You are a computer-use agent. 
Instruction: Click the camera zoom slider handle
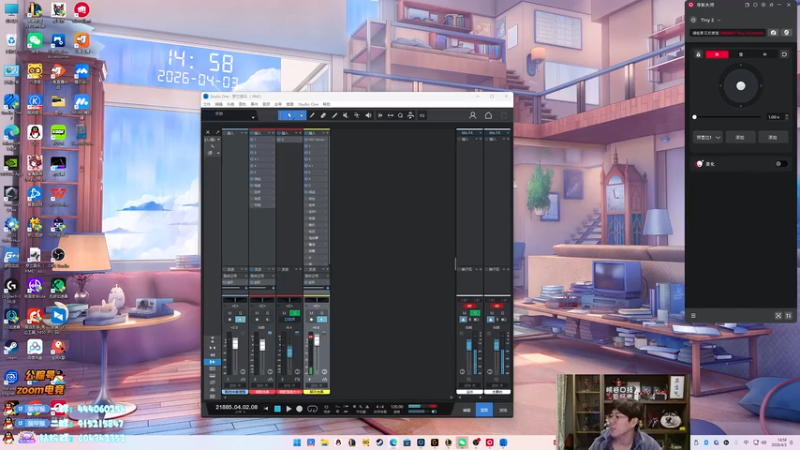[x=694, y=117]
